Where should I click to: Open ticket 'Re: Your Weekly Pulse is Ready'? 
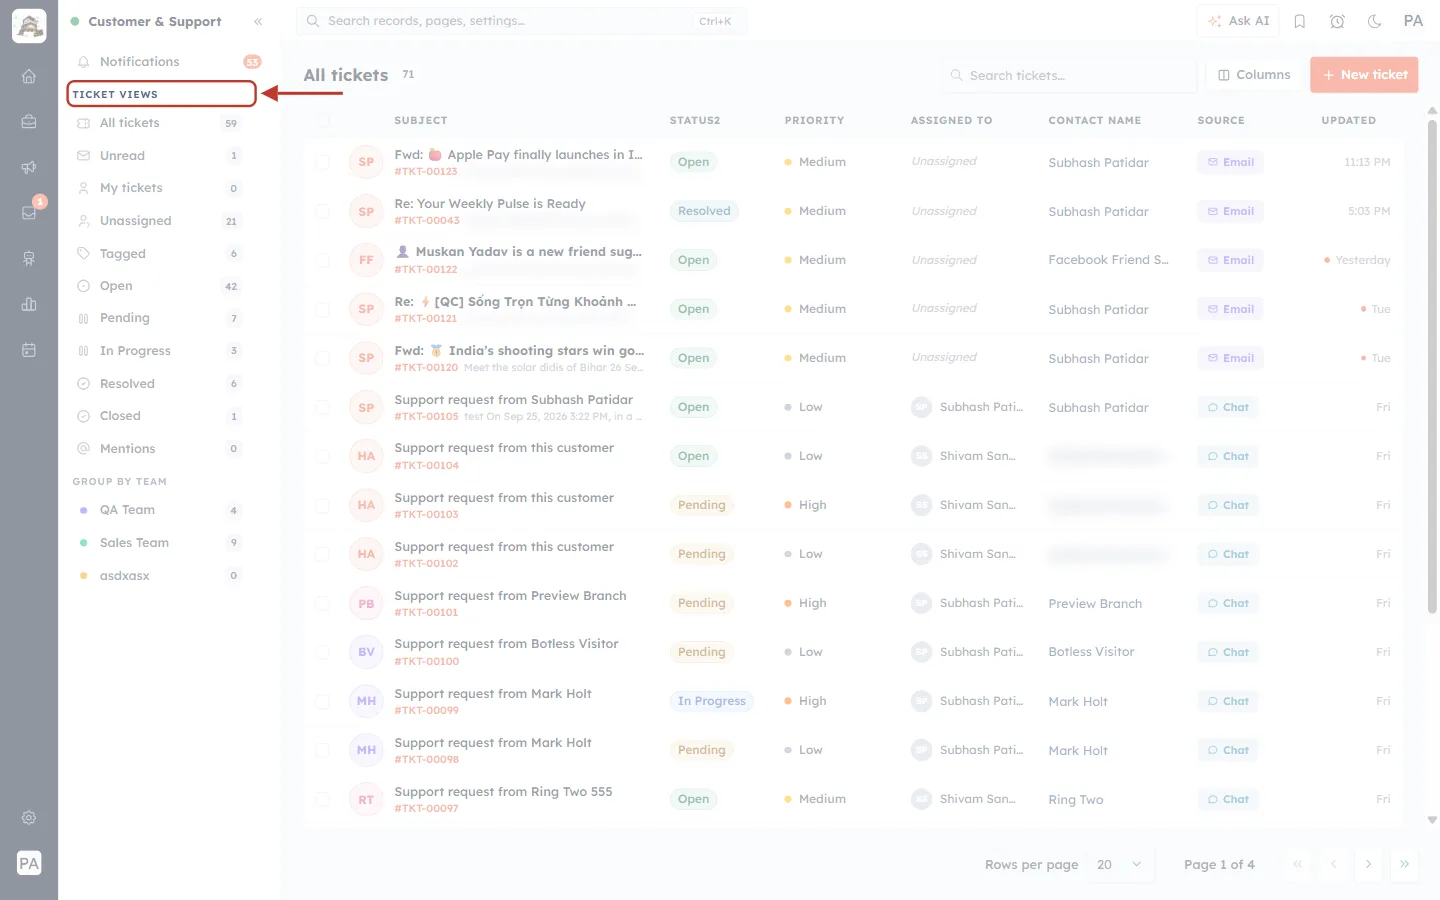click(x=490, y=204)
